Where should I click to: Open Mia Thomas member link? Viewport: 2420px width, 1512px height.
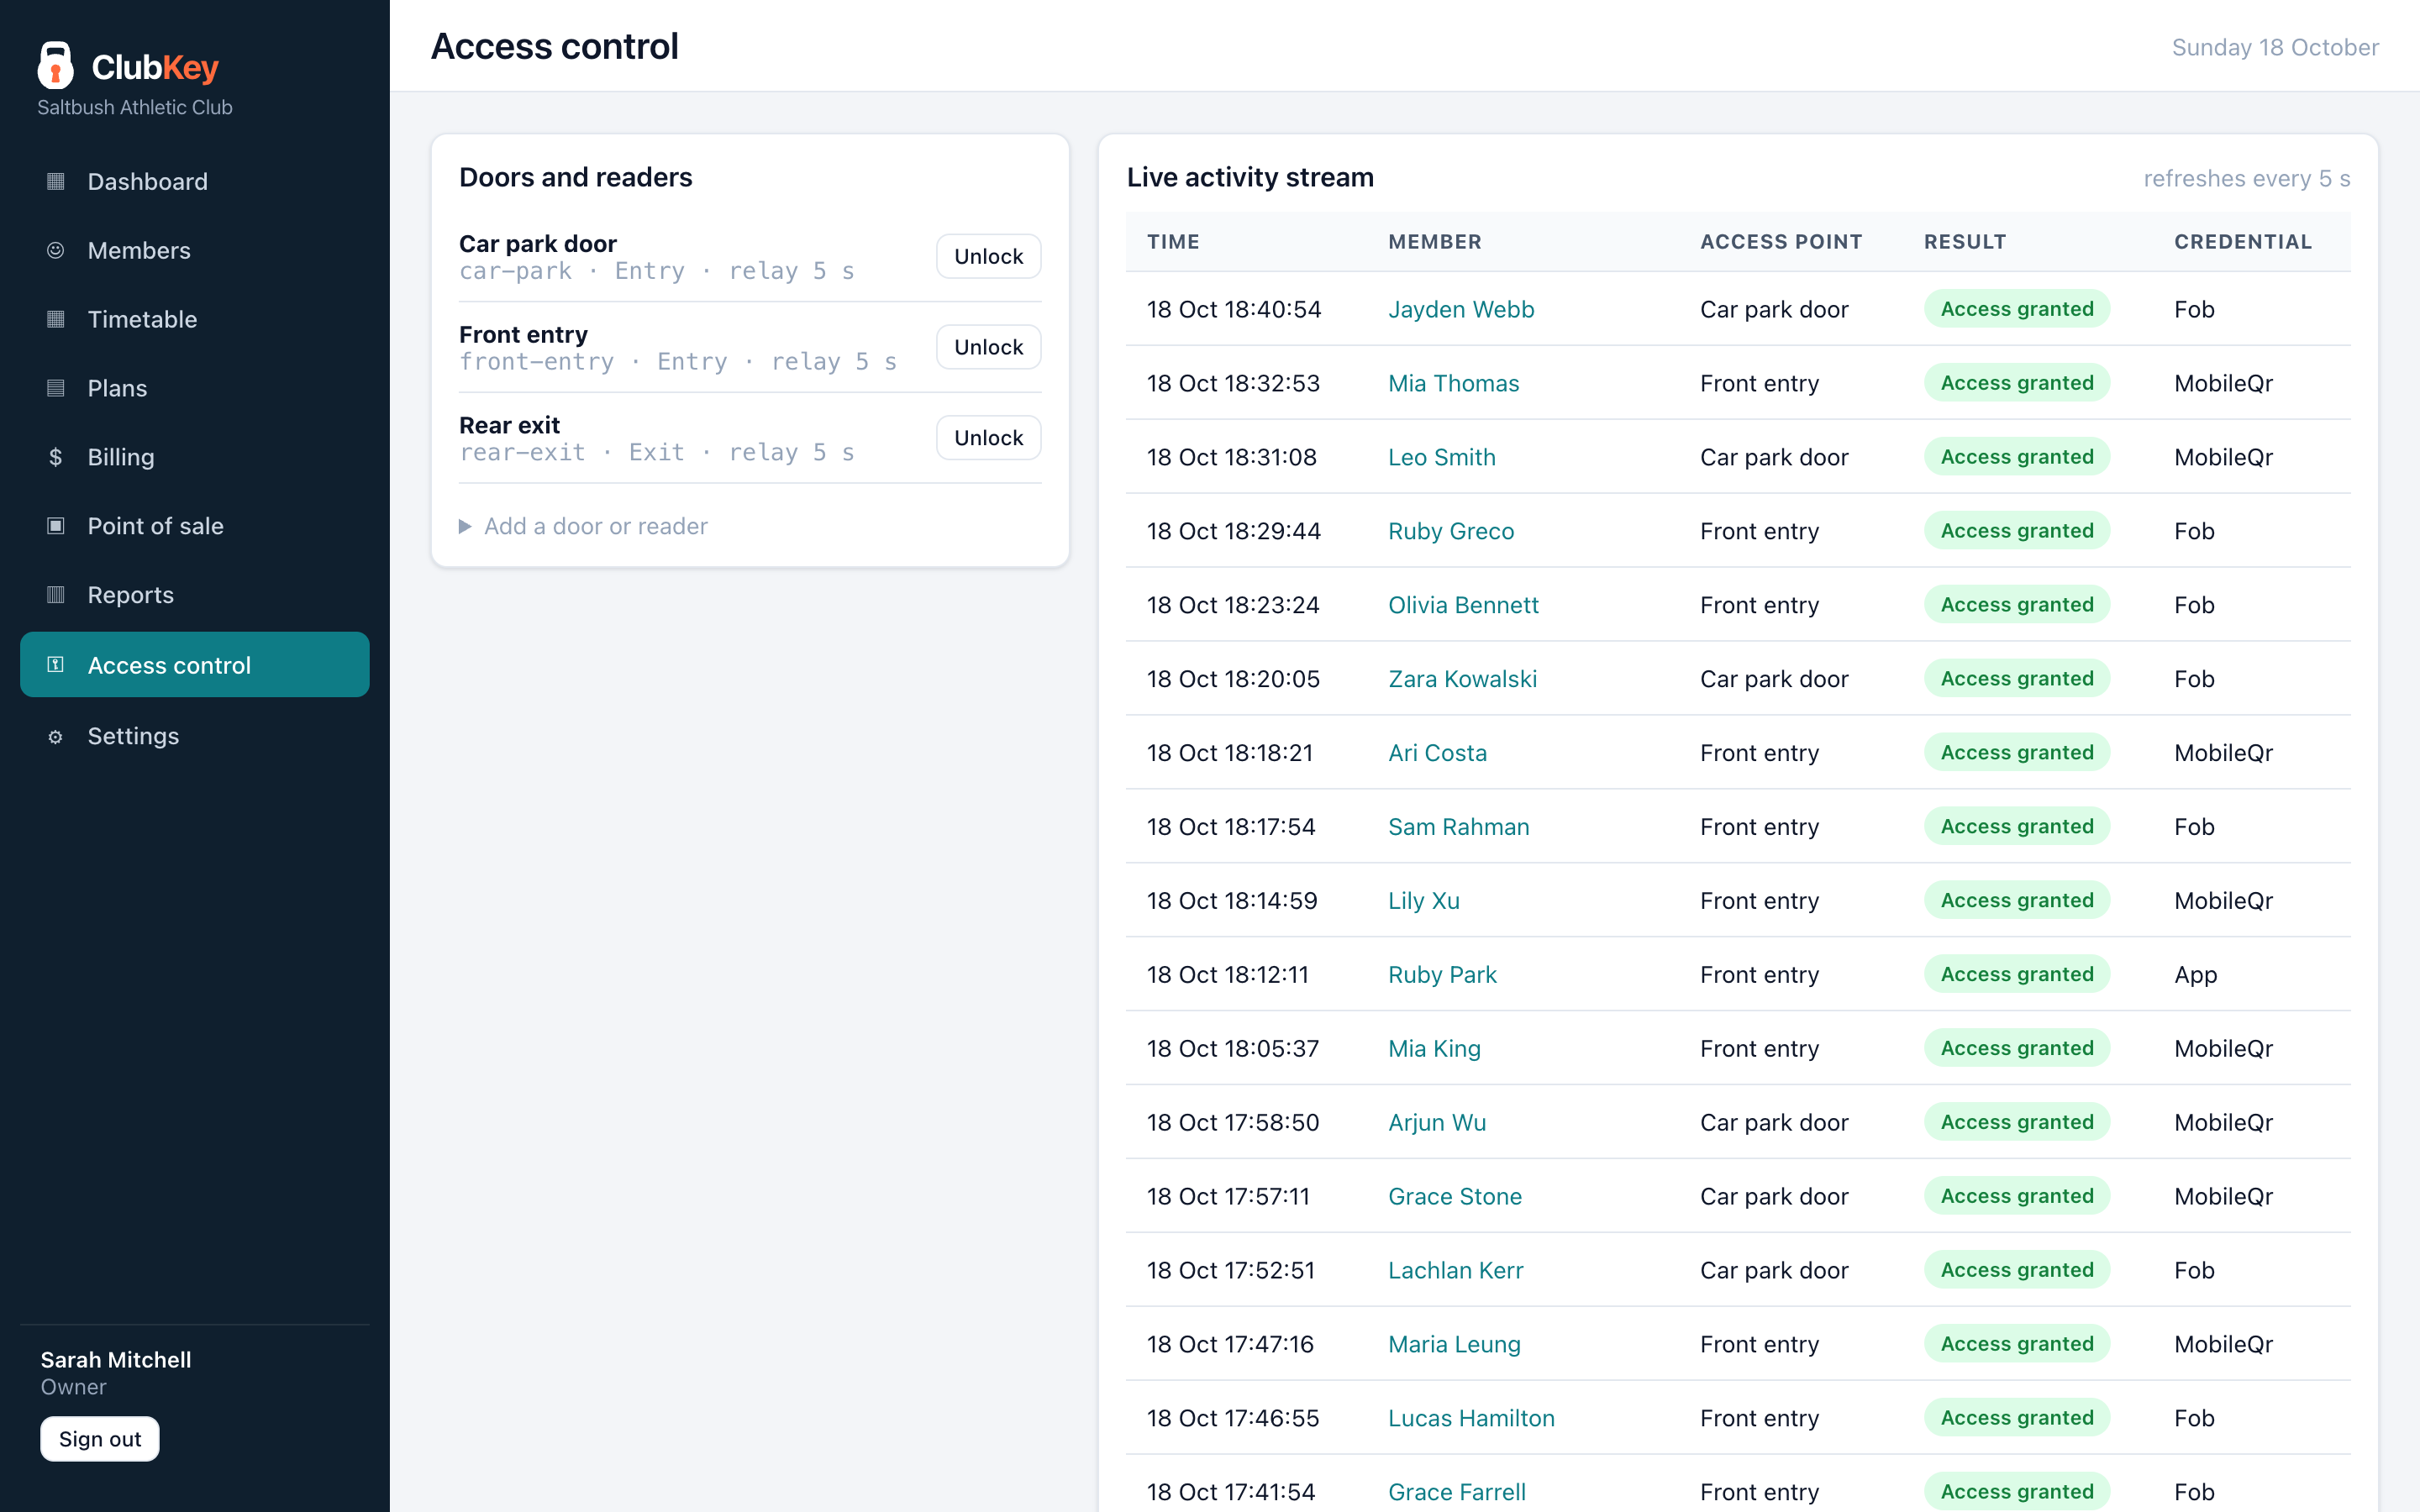click(1453, 383)
